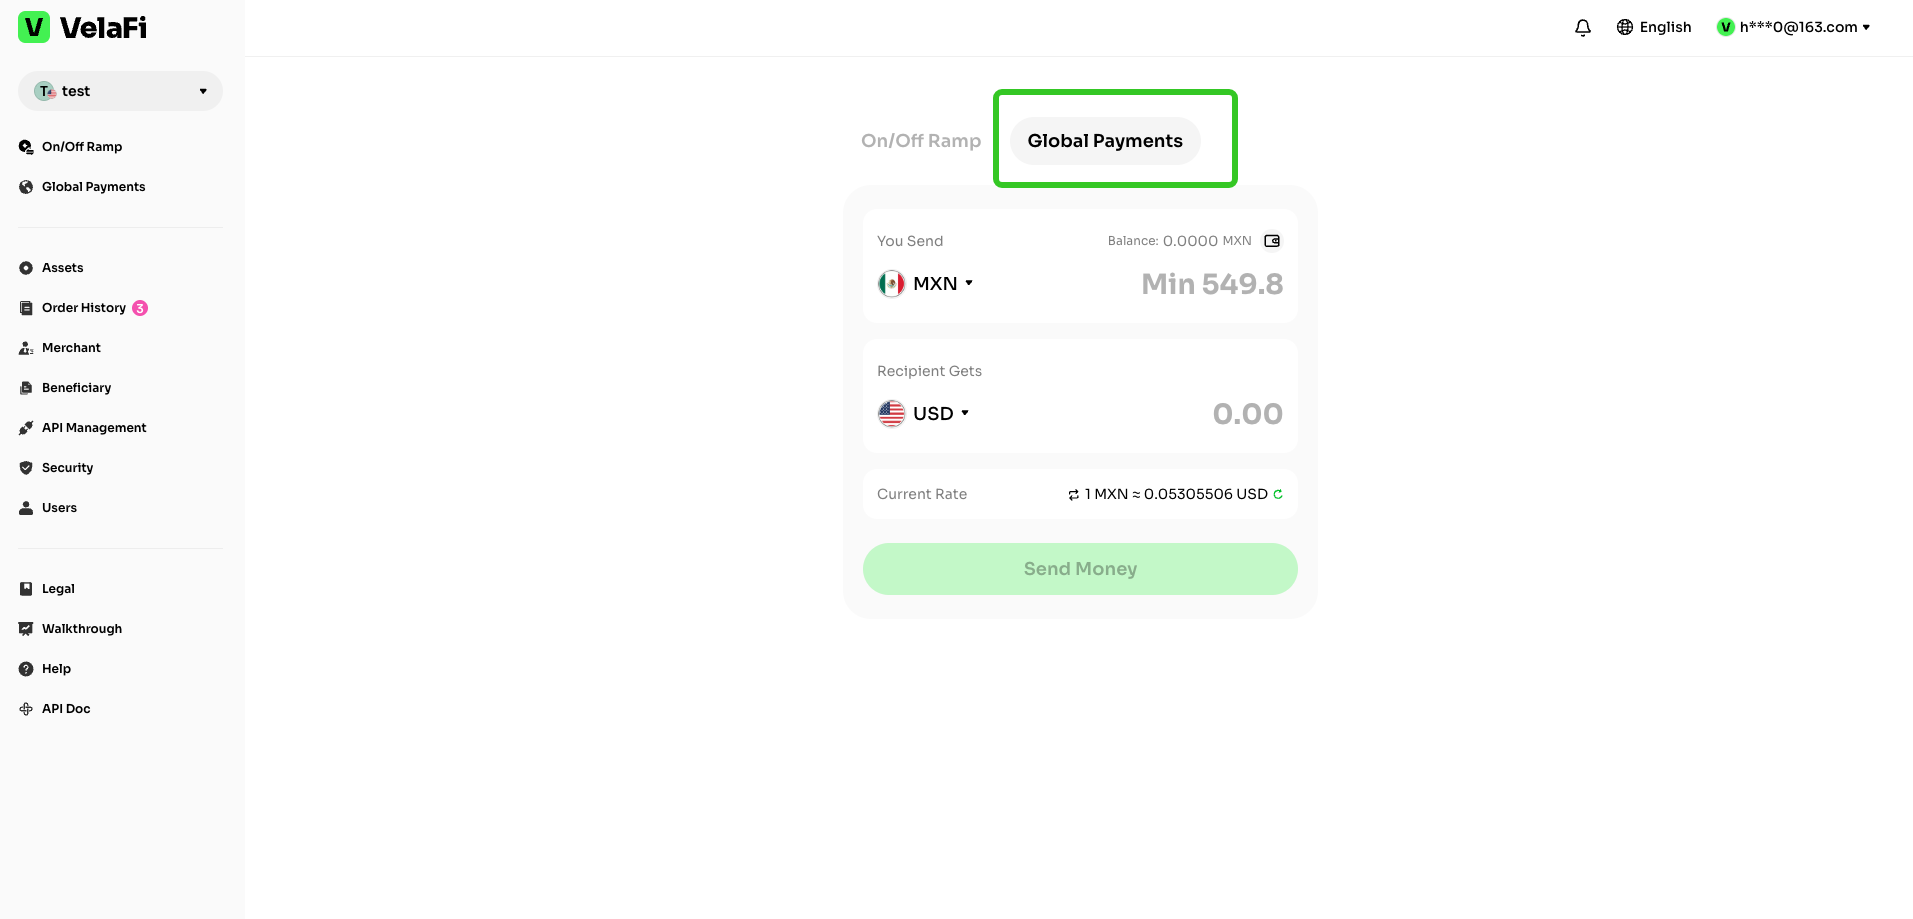This screenshot has height=919, width=1913.
Task: Expand the user email account menu
Action: pyautogui.click(x=1794, y=27)
